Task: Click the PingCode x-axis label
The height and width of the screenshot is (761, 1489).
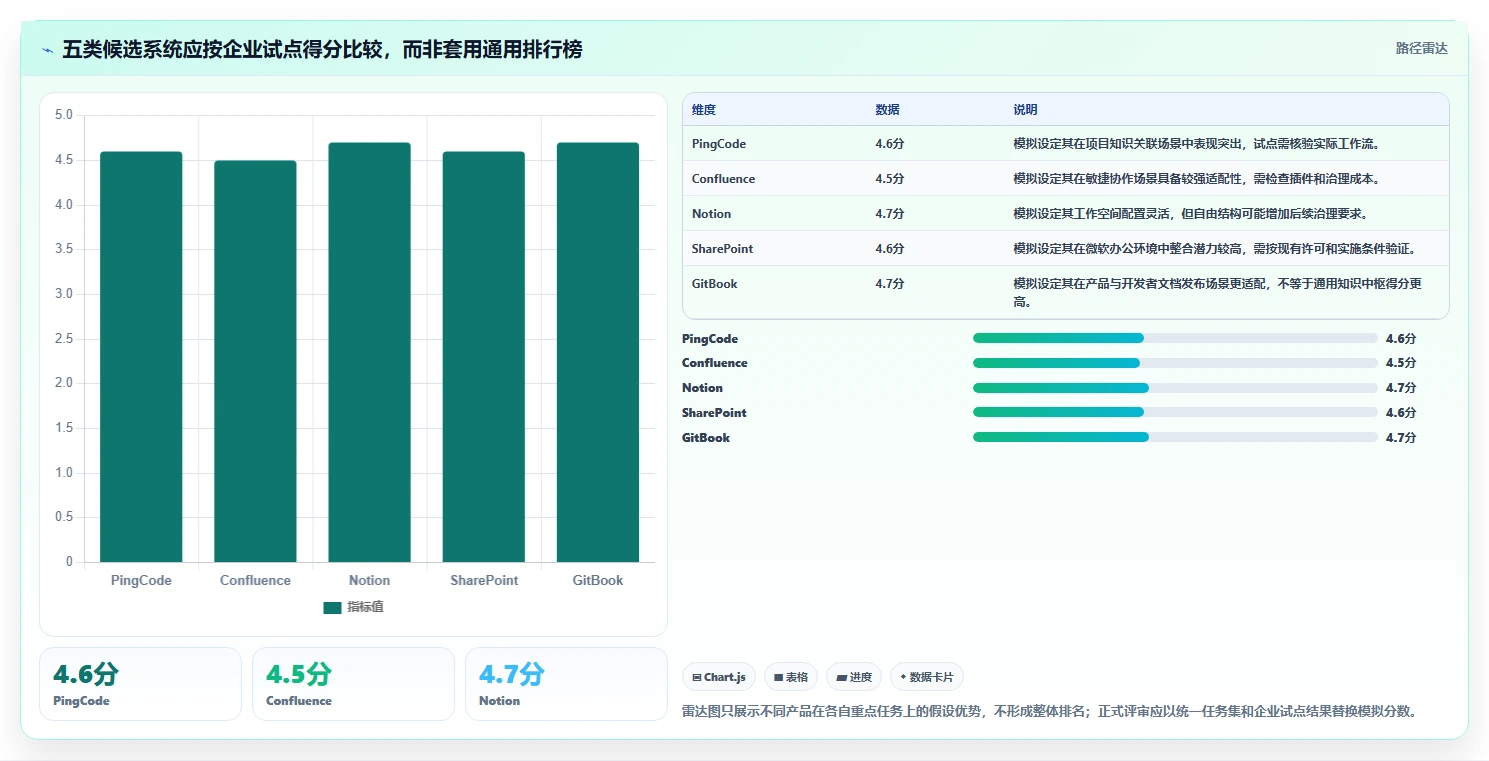Action: pyautogui.click(x=141, y=581)
